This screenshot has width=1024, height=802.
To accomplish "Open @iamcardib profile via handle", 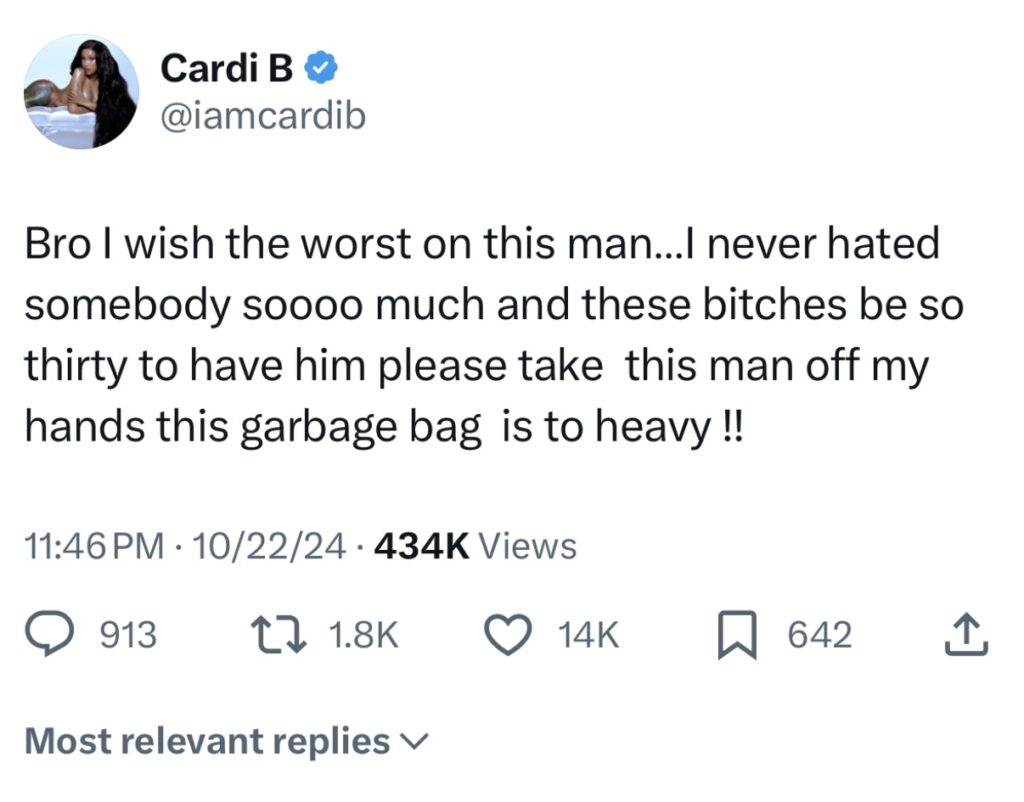I will click(x=264, y=114).
